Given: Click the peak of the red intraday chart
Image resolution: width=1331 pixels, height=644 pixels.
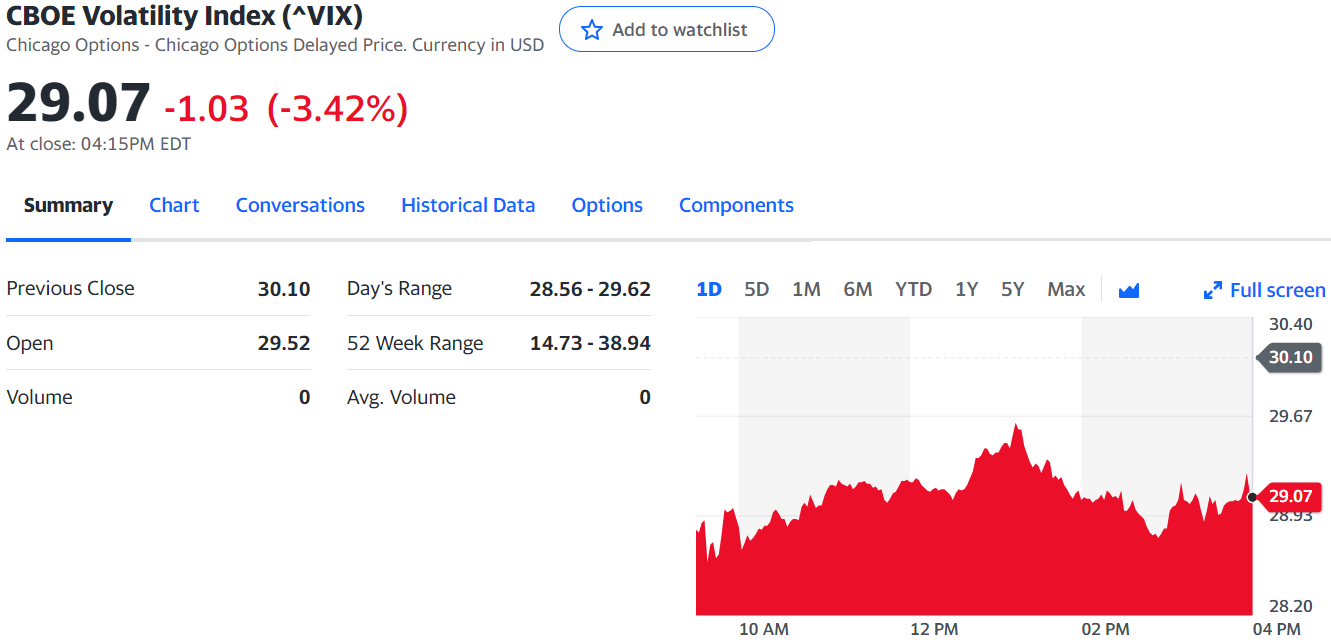Looking at the screenshot, I should pos(1017,426).
